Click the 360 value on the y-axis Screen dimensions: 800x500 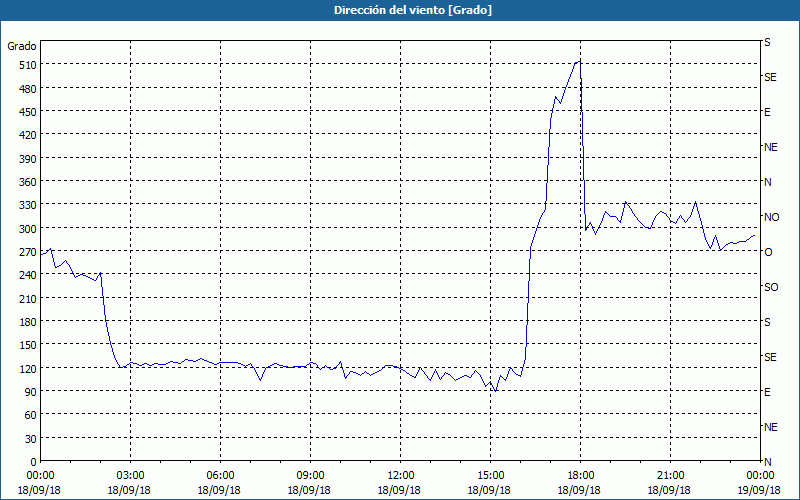tap(28, 182)
